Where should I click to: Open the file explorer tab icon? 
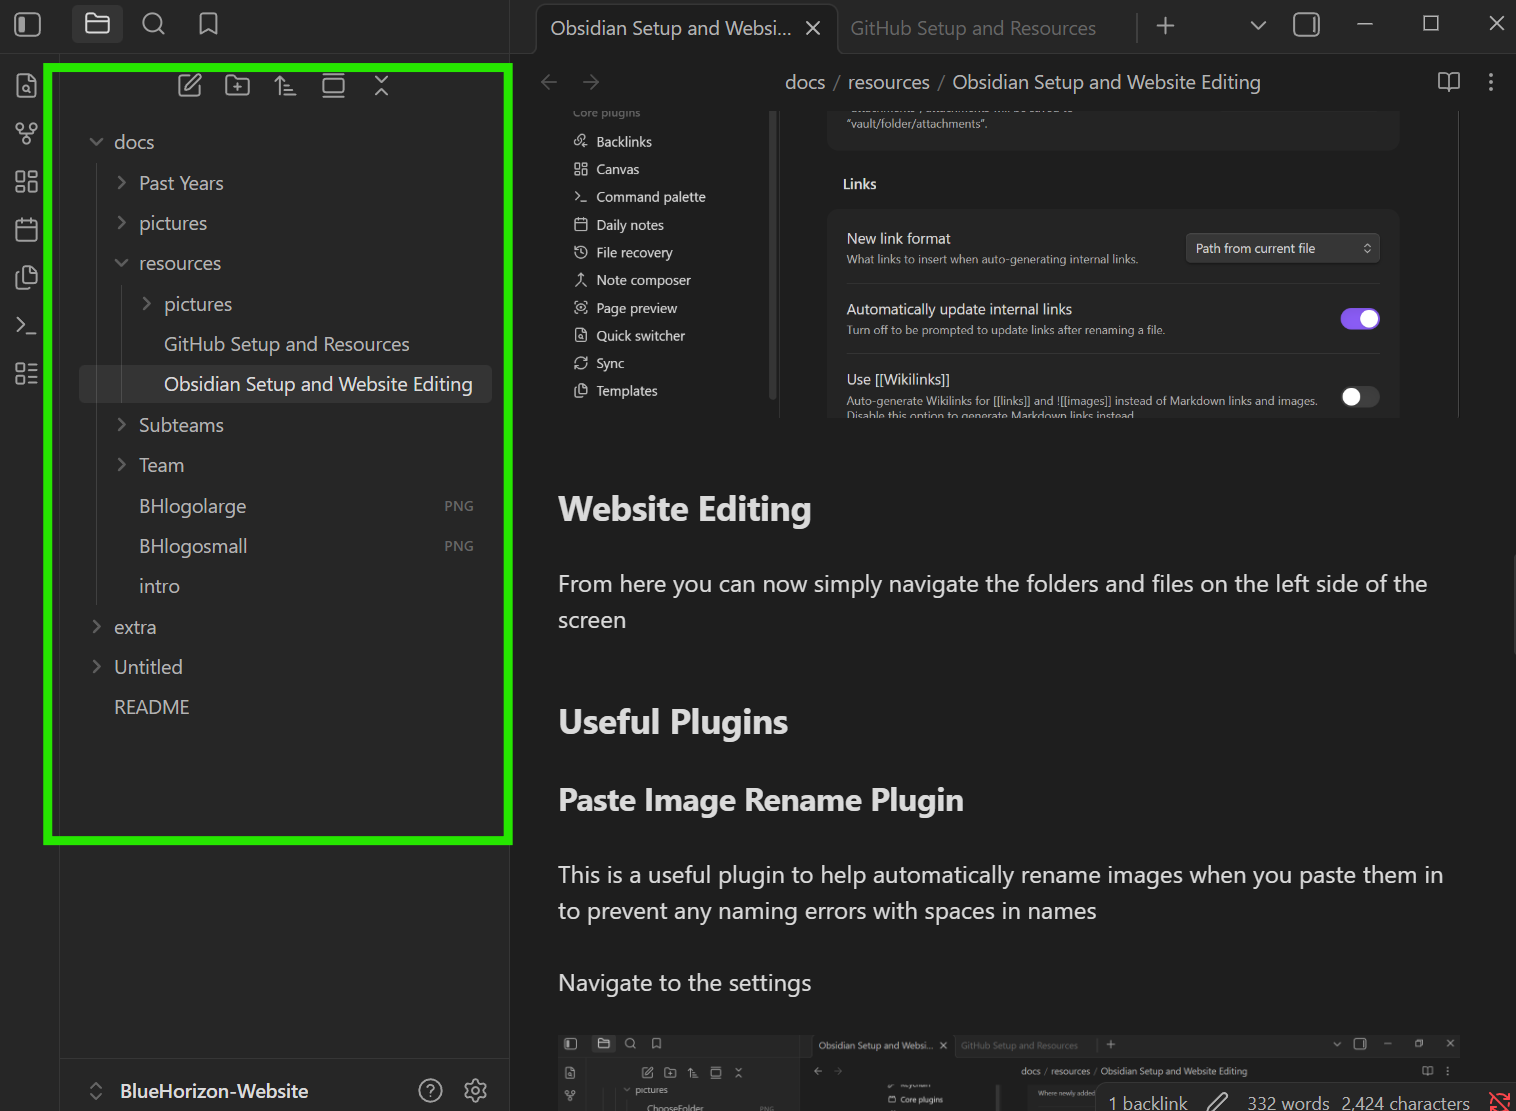point(97,24)
